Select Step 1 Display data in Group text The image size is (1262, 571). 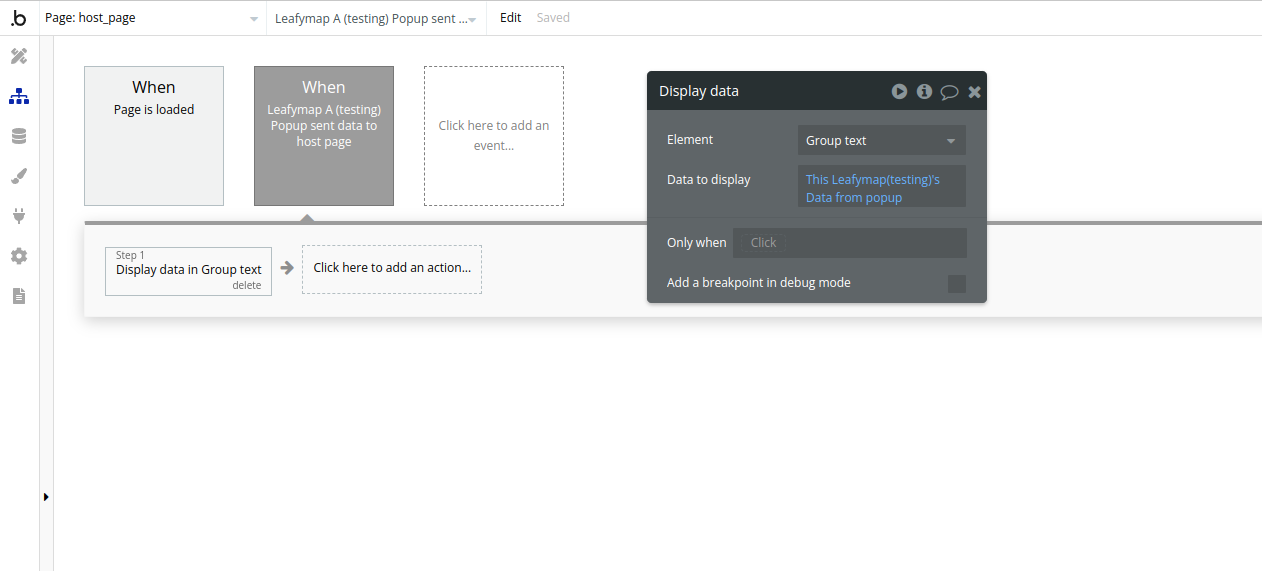point(188,270)
